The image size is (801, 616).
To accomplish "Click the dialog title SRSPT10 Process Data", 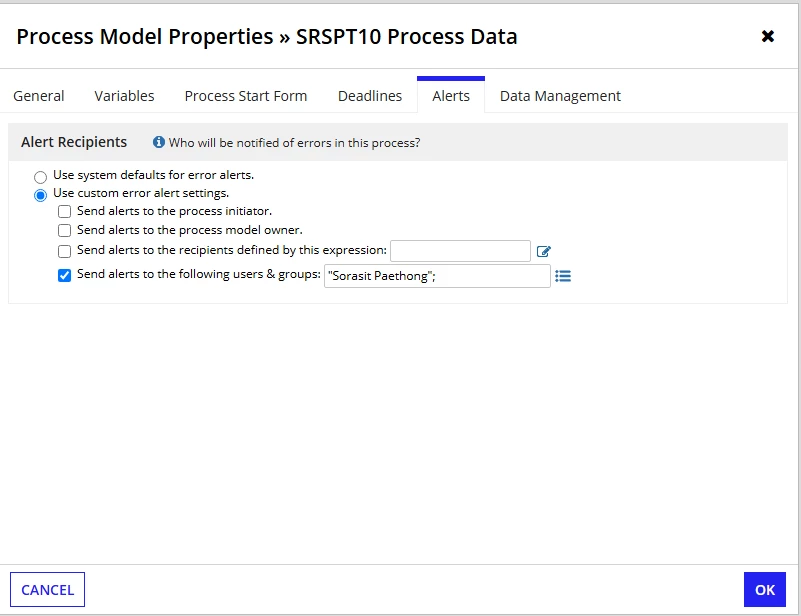I will 407,36.
